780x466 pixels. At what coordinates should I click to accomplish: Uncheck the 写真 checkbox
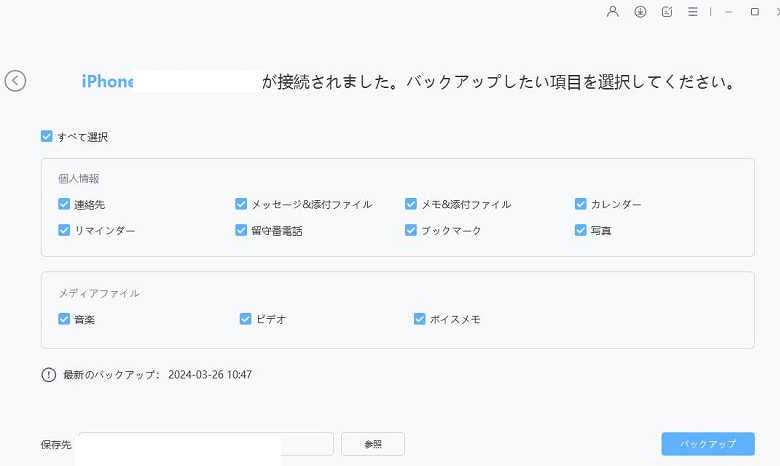[581, 230]
